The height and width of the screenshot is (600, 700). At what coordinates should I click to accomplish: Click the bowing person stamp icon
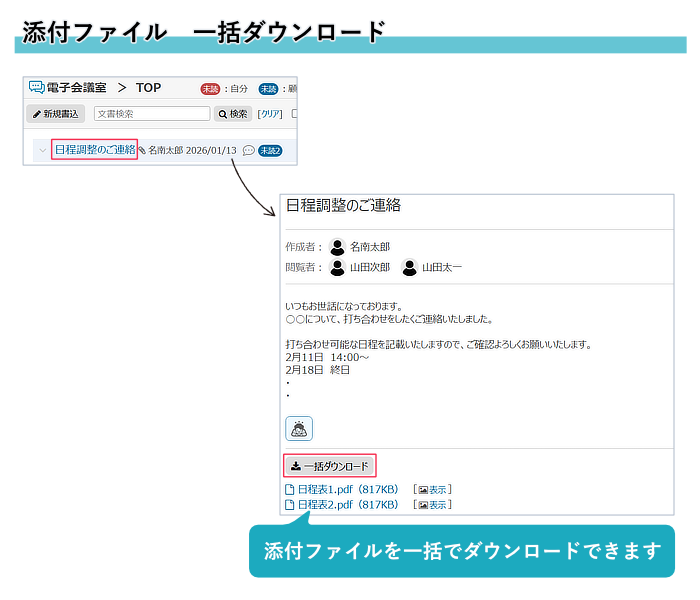point(299,429)
